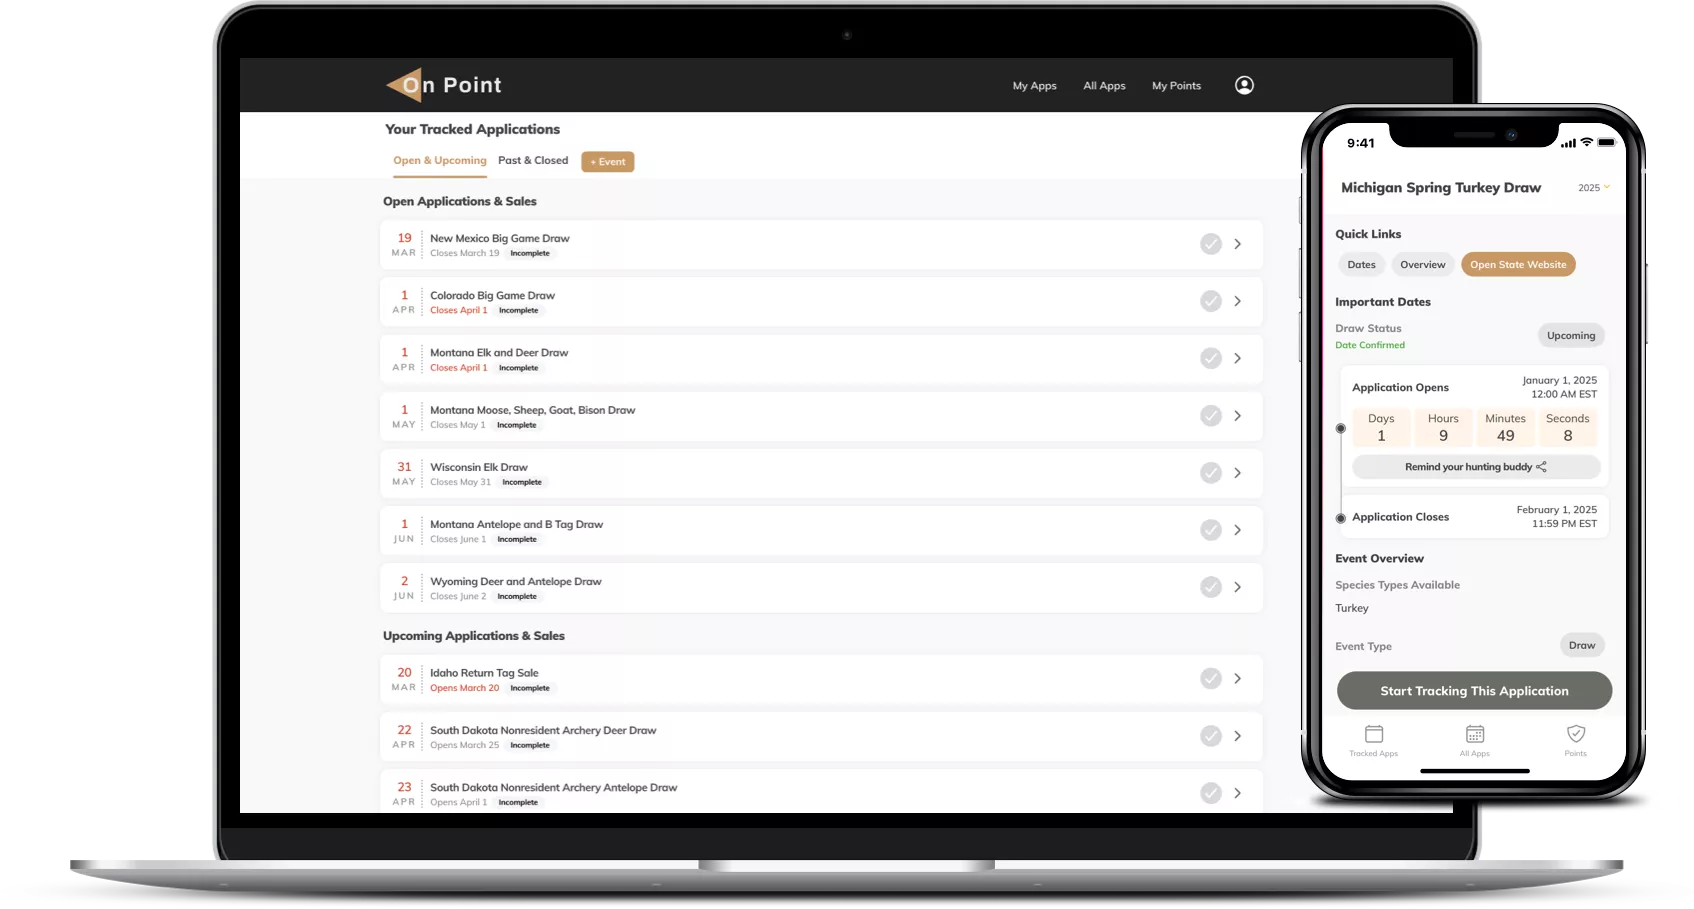Open All Apps in the top navigation

coord(1104,86)
